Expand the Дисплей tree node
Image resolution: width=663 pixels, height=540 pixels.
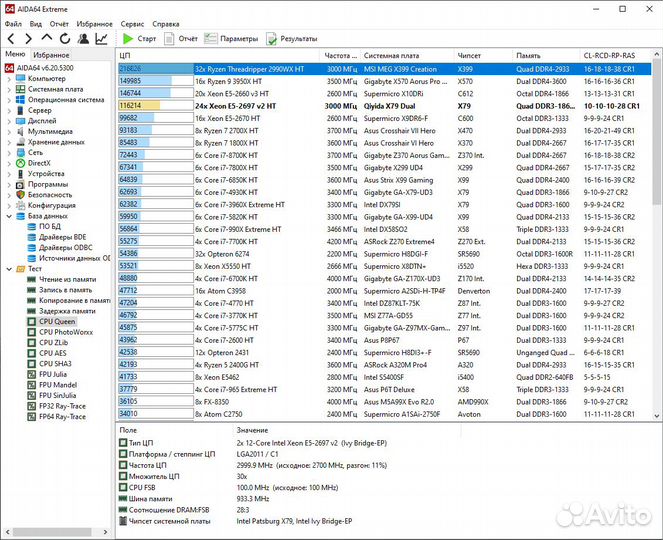[x=9, y=121]
